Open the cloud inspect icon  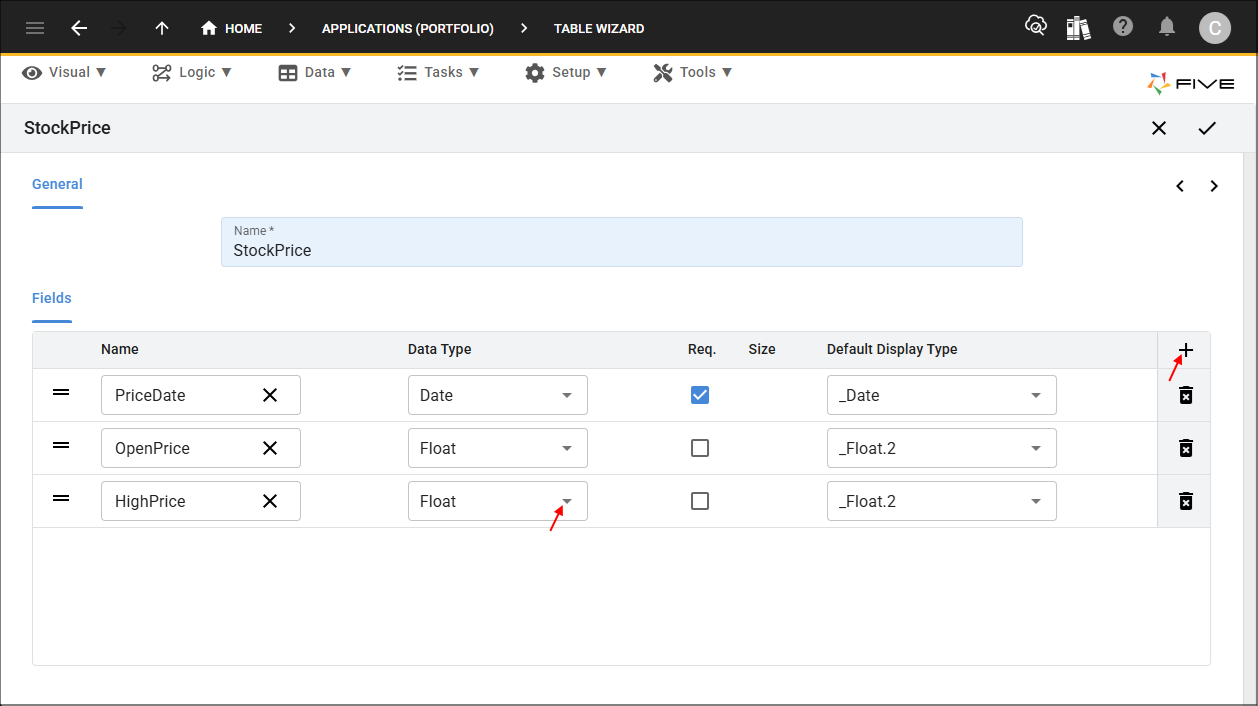[x=1036, y=27]
